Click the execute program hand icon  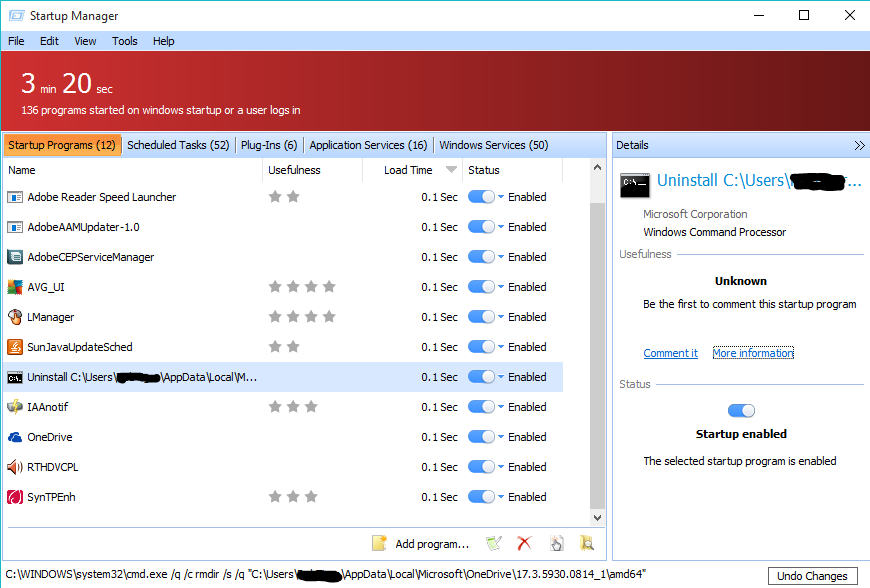coord(557,544)
